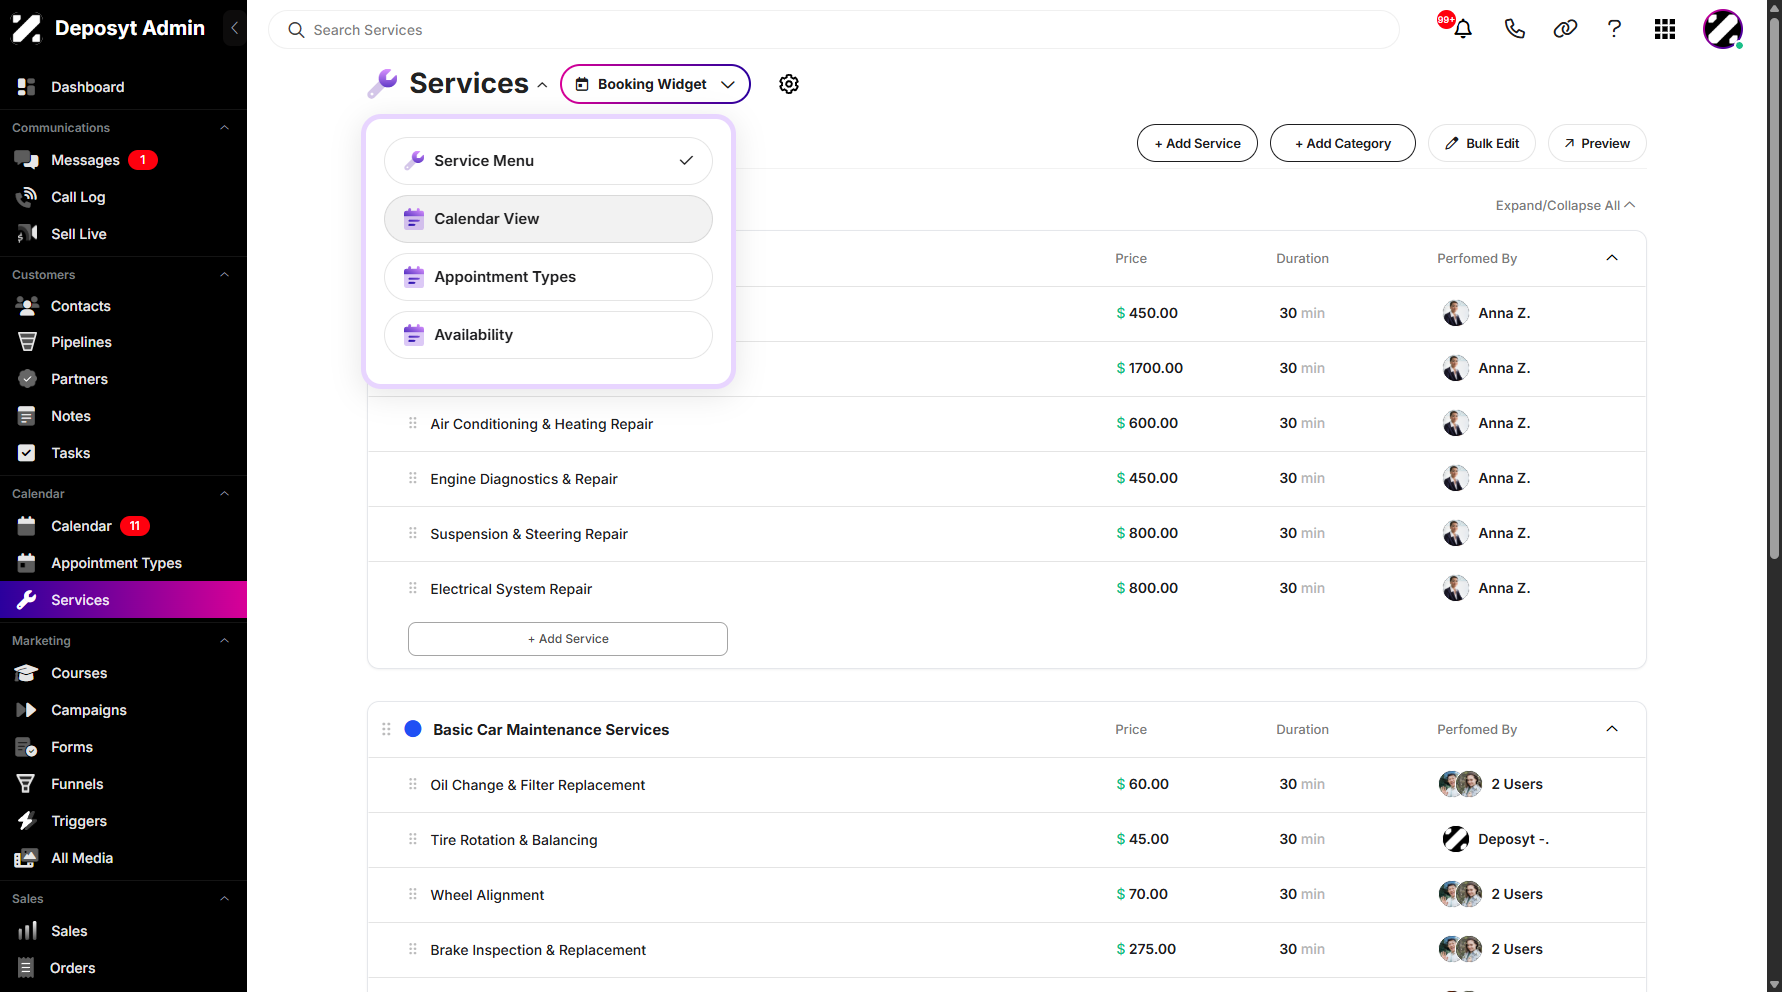Click the Search Services field
Image resolution: width=1782 pixels, height=992 pixels.
[833, 30]
